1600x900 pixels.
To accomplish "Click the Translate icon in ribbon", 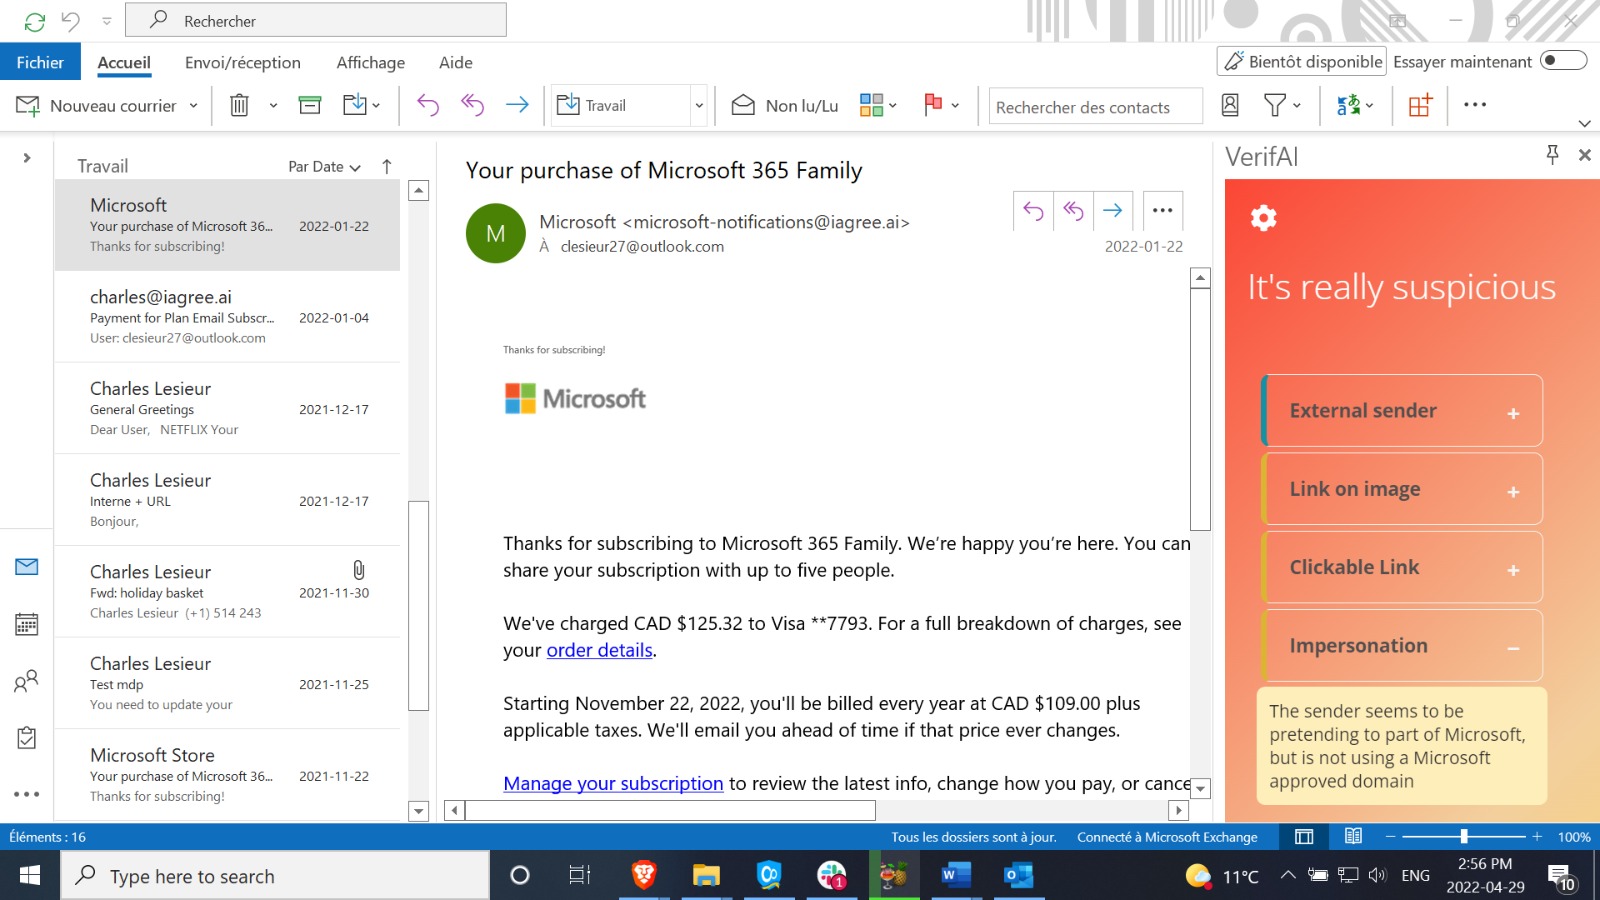I will click(1348, 105).
